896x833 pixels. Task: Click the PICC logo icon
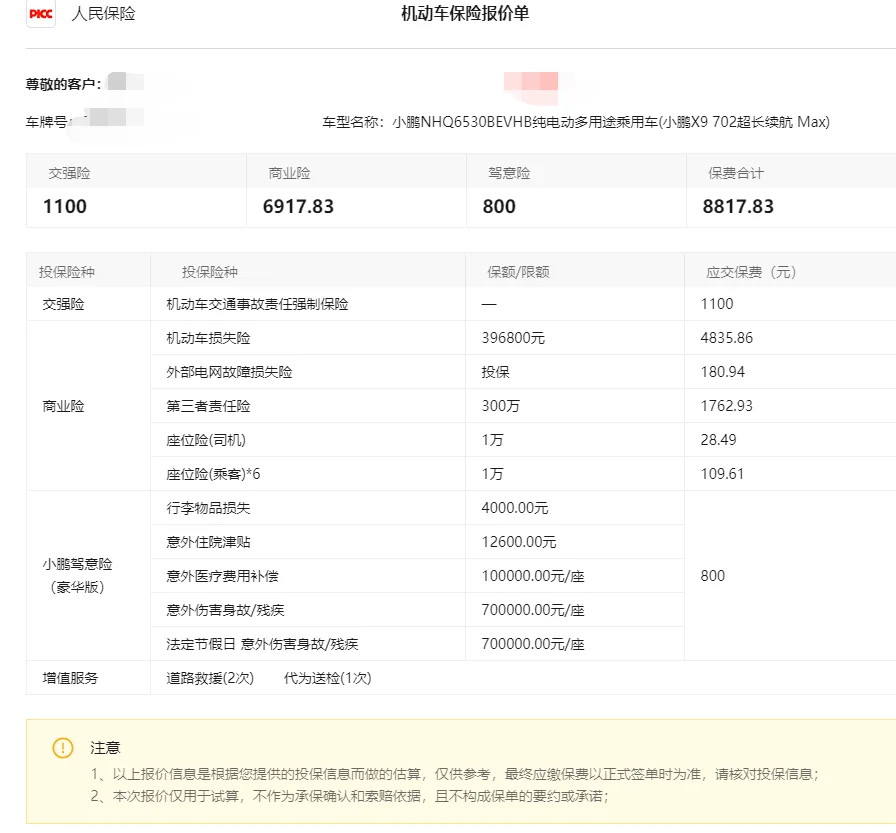[41, 14]
